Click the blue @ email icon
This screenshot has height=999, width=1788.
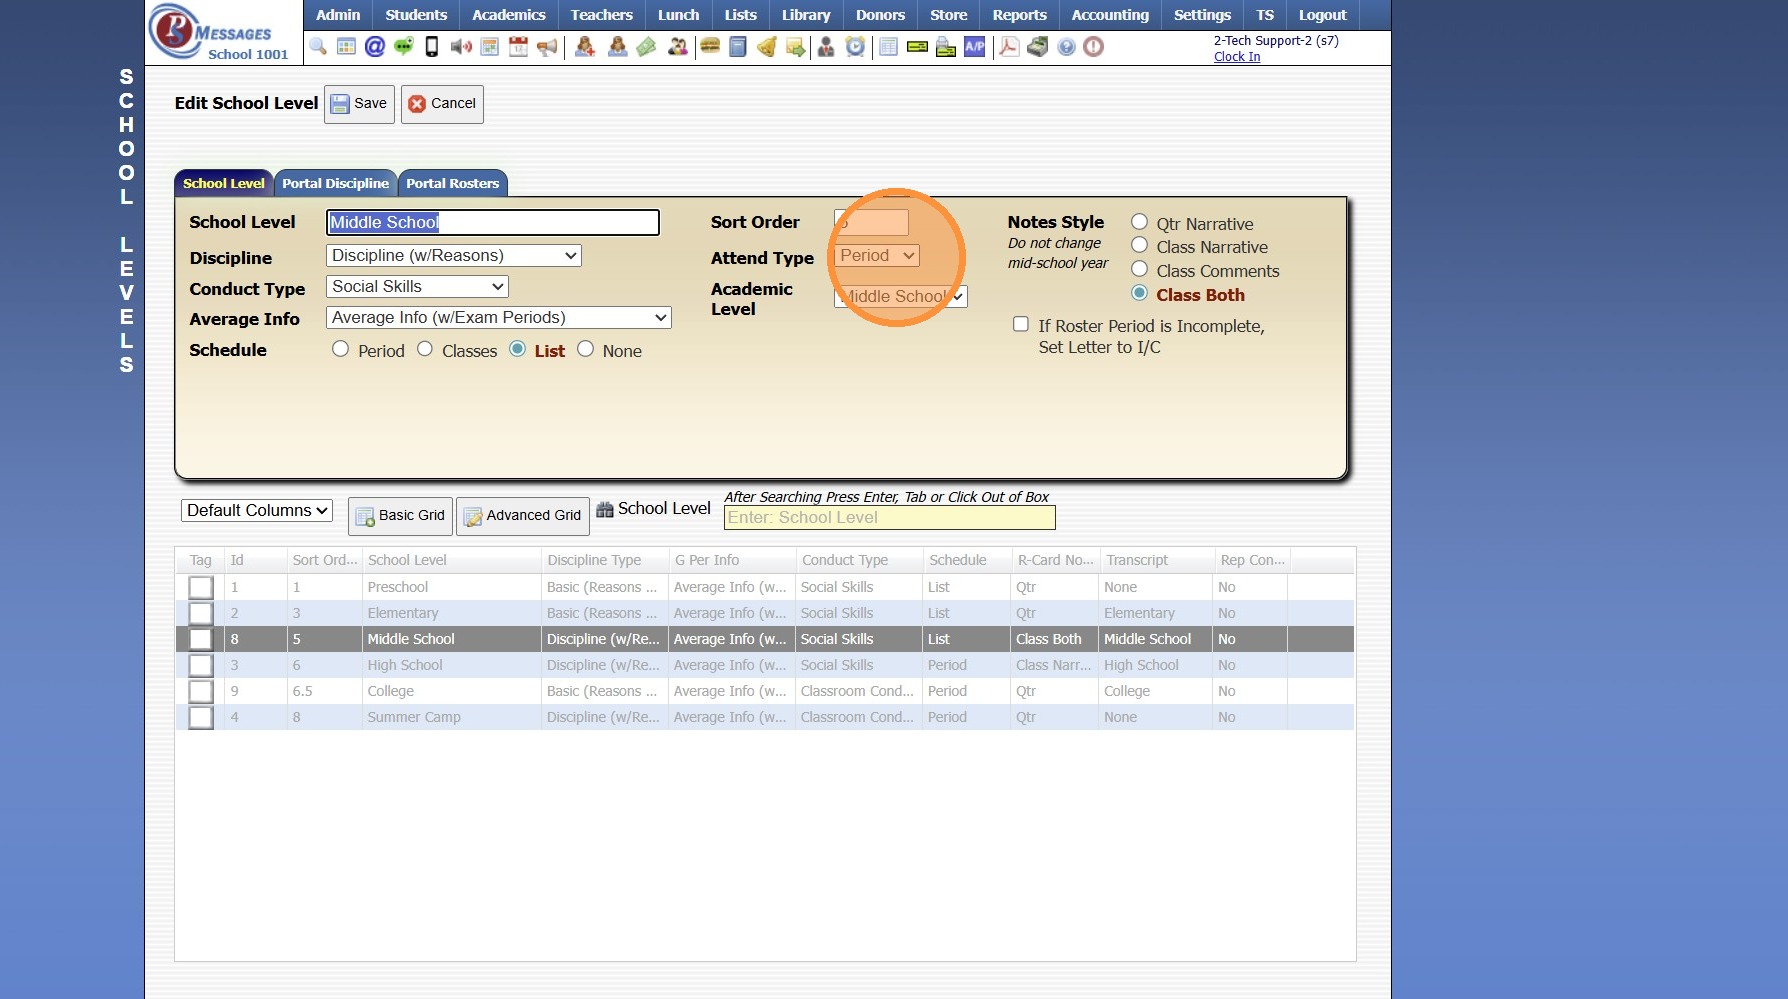pos(375,46)
